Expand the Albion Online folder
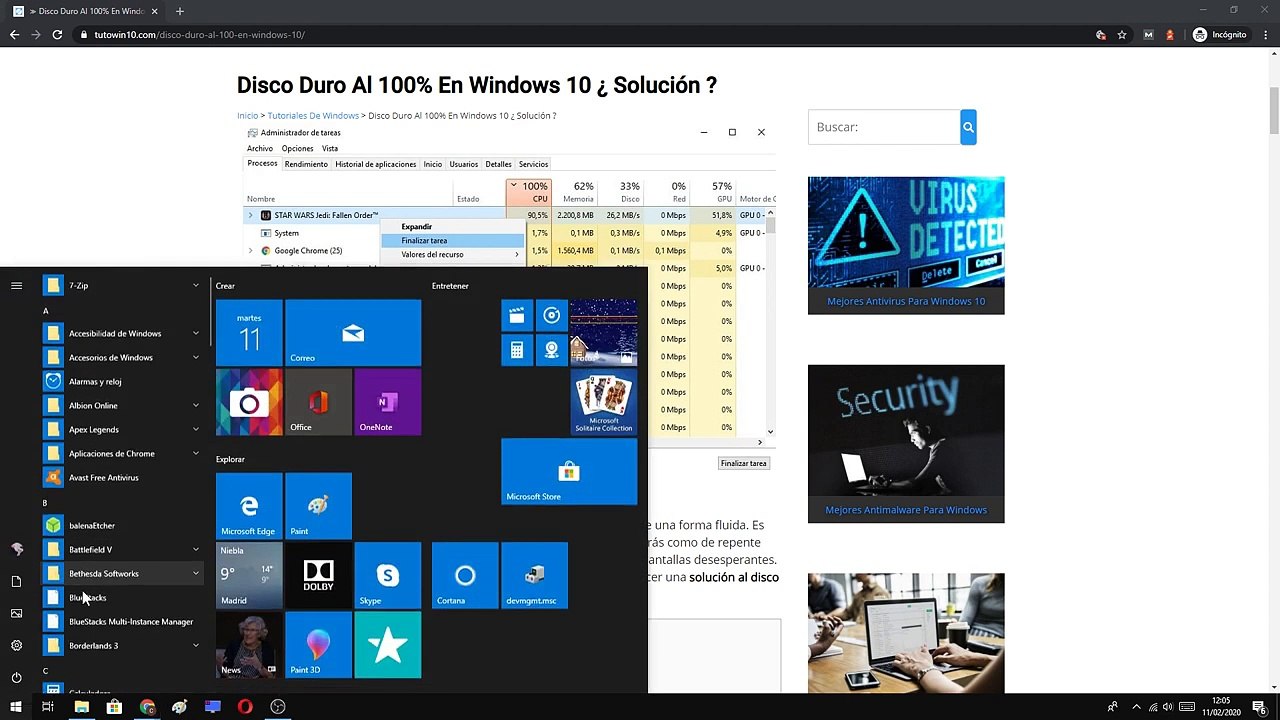 (123, 405)
